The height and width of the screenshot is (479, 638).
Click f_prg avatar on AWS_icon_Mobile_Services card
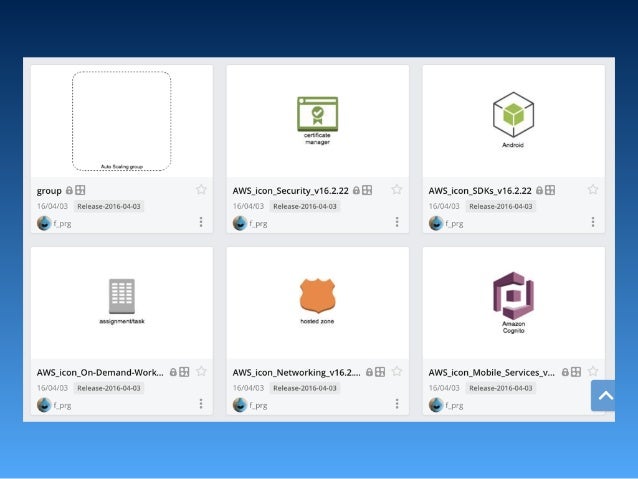click(x=436, y=405)
